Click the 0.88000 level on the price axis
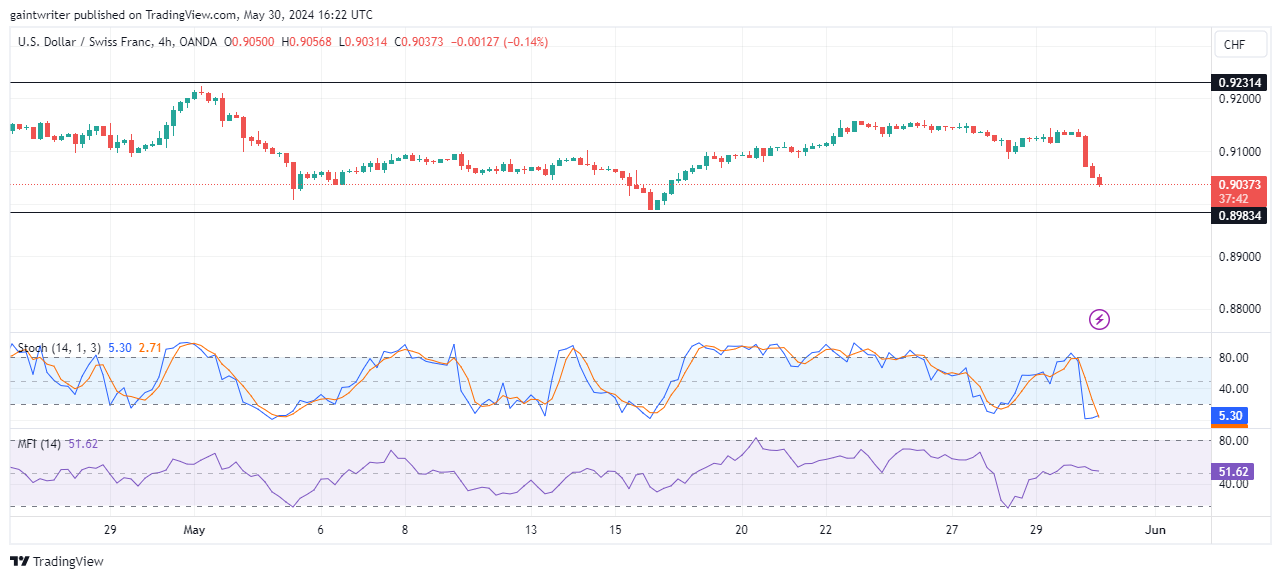Image resolution: width=1281 pixels, height=579 pixels. coord(1240,309)
